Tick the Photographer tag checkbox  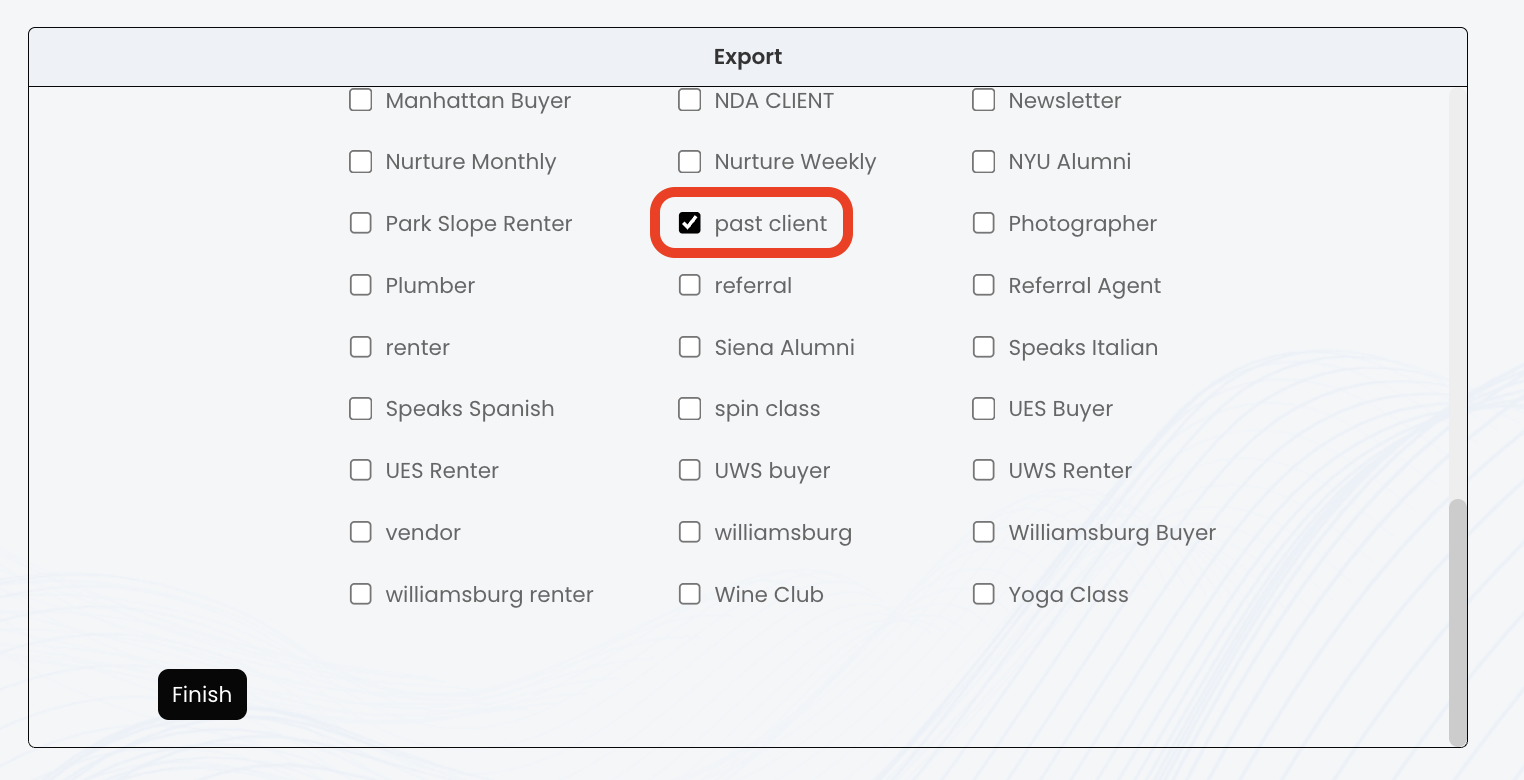pos(984,223)
